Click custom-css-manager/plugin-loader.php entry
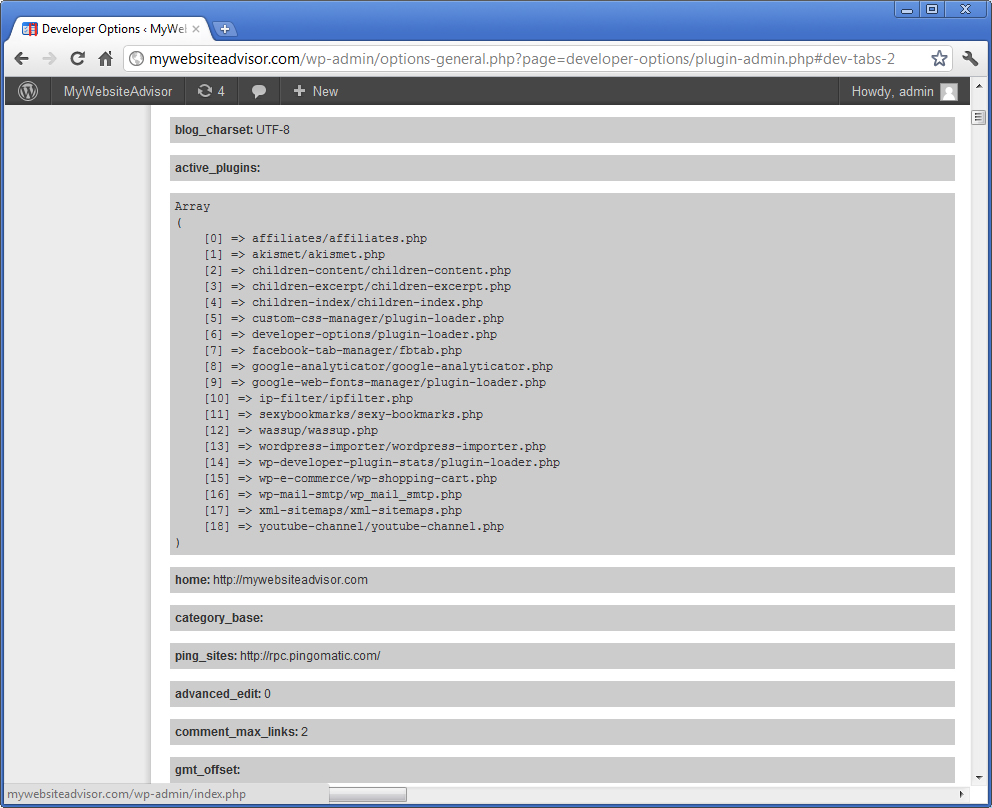Screen dimensions: 992x808 (x=378, y=318)
